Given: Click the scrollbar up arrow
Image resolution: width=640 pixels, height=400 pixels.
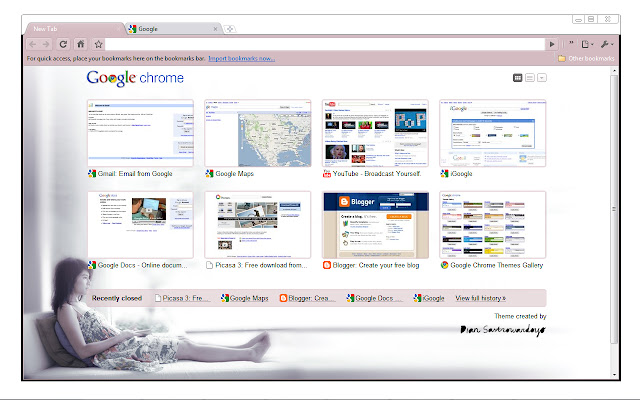Looking at the screenshot, I should tap(614, 71).
